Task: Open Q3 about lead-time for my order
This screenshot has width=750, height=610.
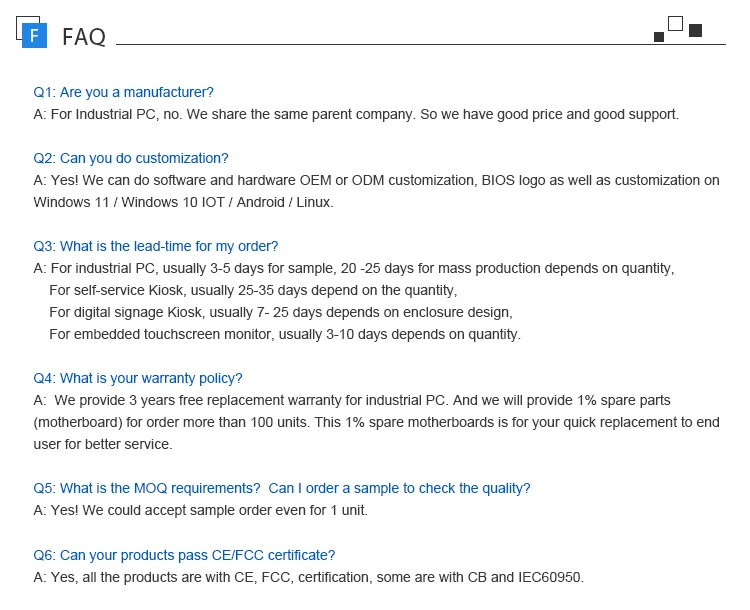Action: click(x=156, y=246)
